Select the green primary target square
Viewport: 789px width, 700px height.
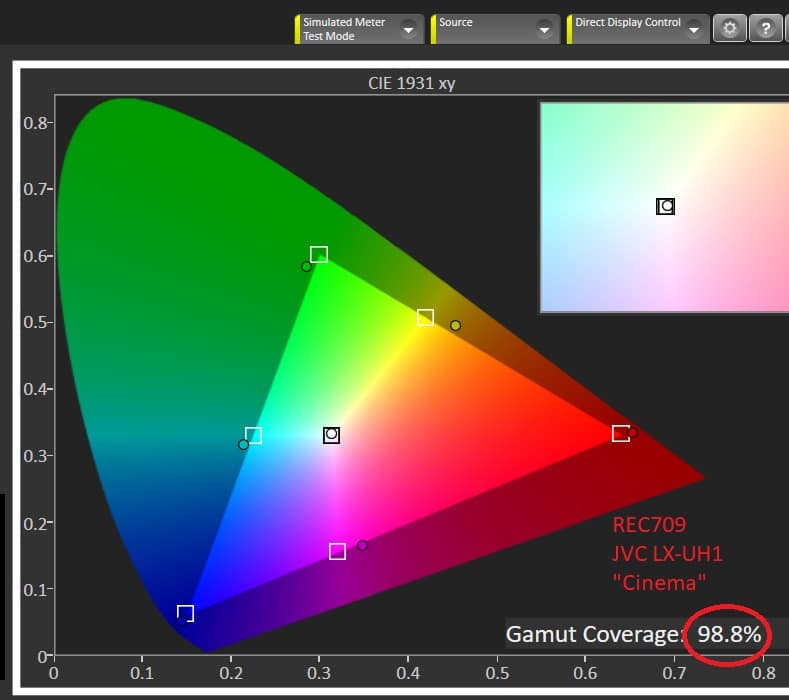pos(319,255)
